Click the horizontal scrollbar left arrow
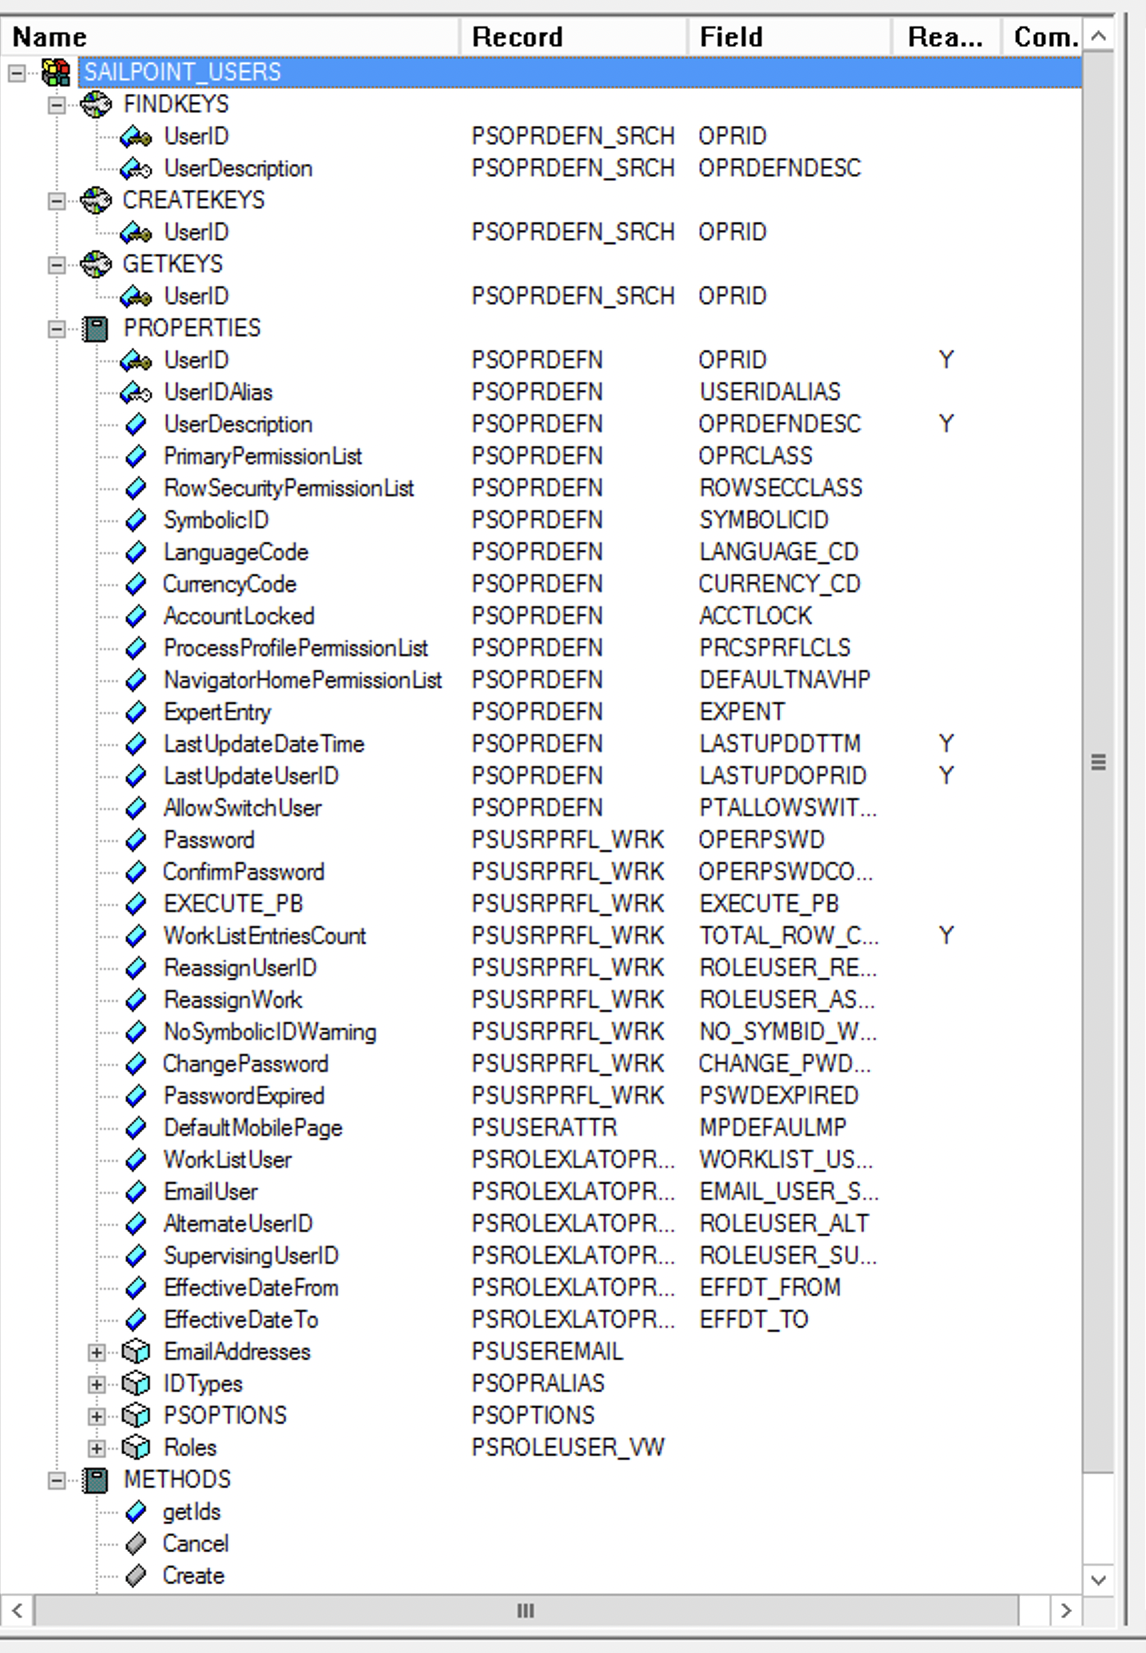Image resolution: width=1146 pixels, height=1653 pixels. [x=17, y=1610]
